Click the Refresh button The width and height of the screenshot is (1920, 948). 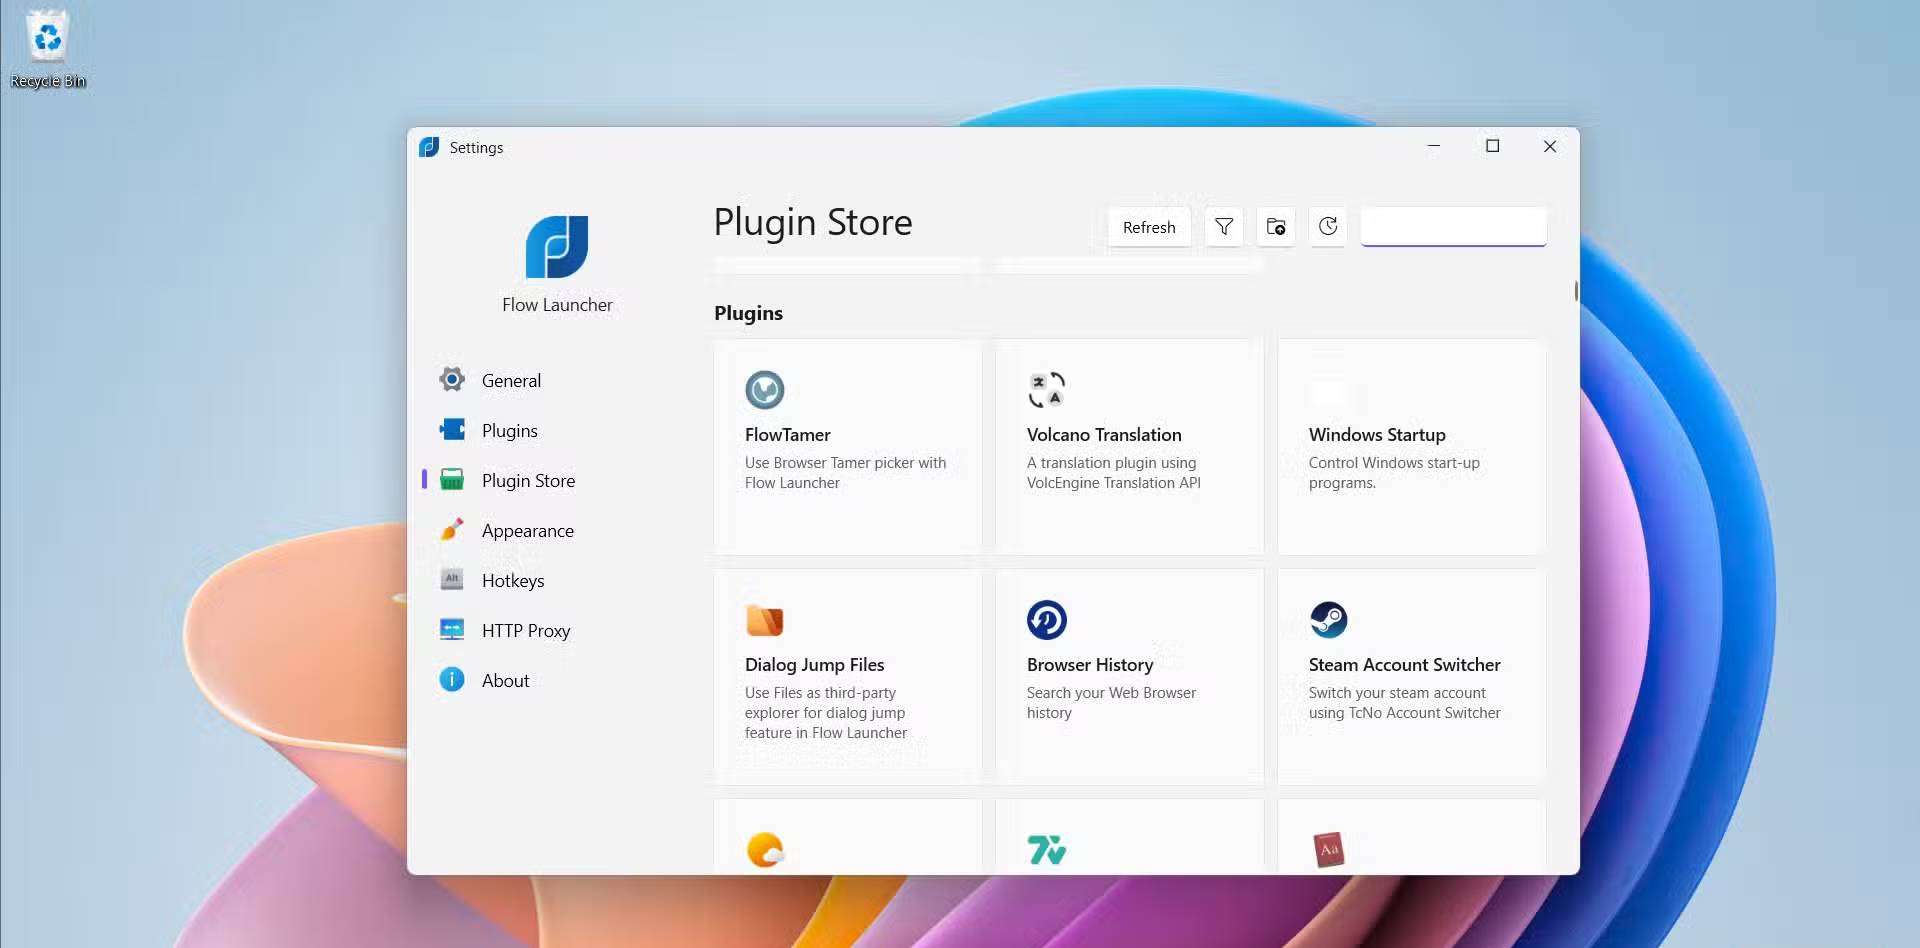(1149, 227)
